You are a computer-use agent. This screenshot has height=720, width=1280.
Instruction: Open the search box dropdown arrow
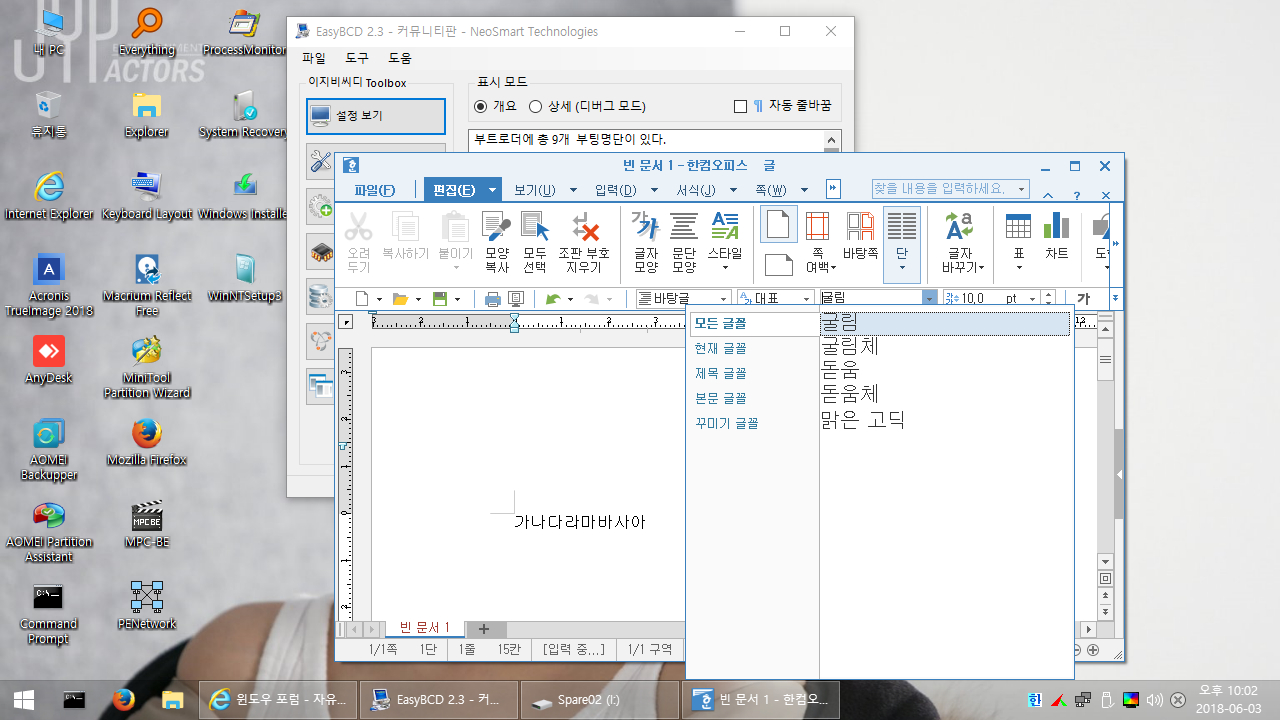1021,189
